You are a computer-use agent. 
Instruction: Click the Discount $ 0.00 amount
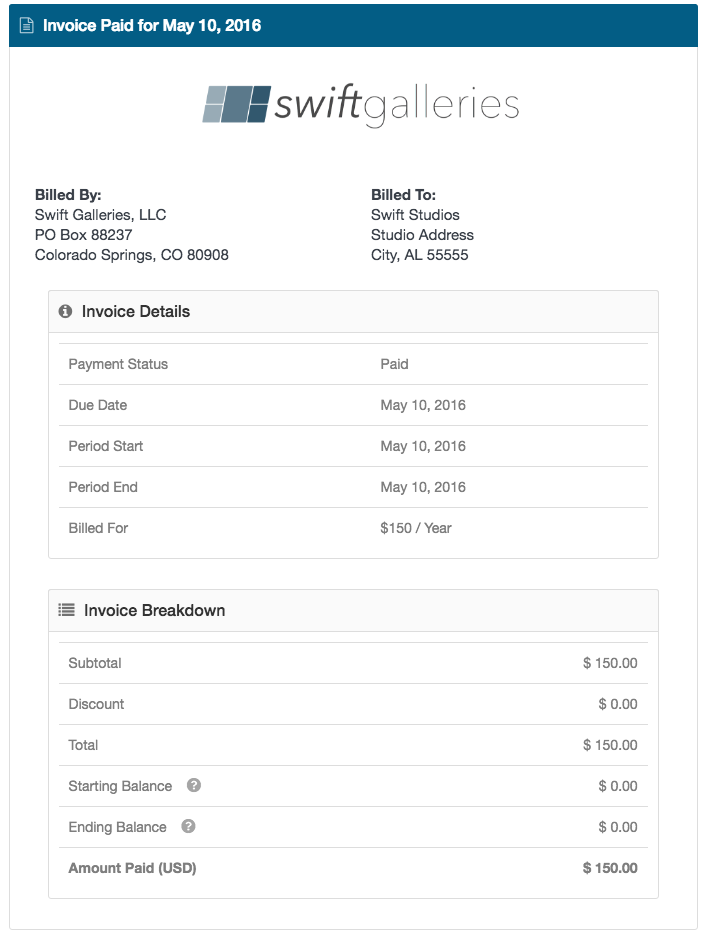pyautogui.click(x=618, y=704)
